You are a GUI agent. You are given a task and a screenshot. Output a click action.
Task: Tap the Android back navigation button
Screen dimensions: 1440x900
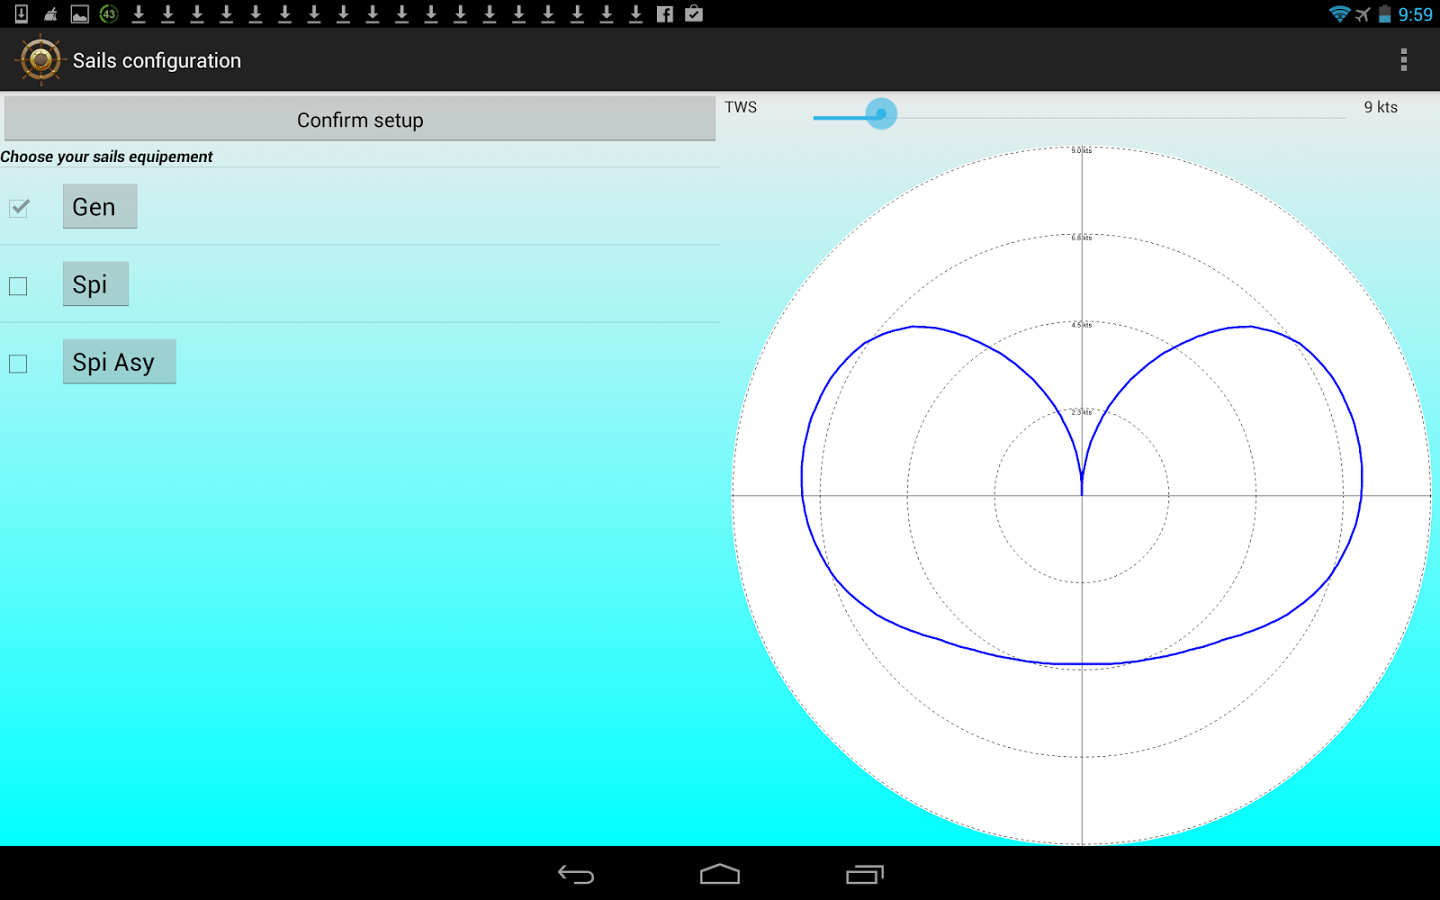576,874
